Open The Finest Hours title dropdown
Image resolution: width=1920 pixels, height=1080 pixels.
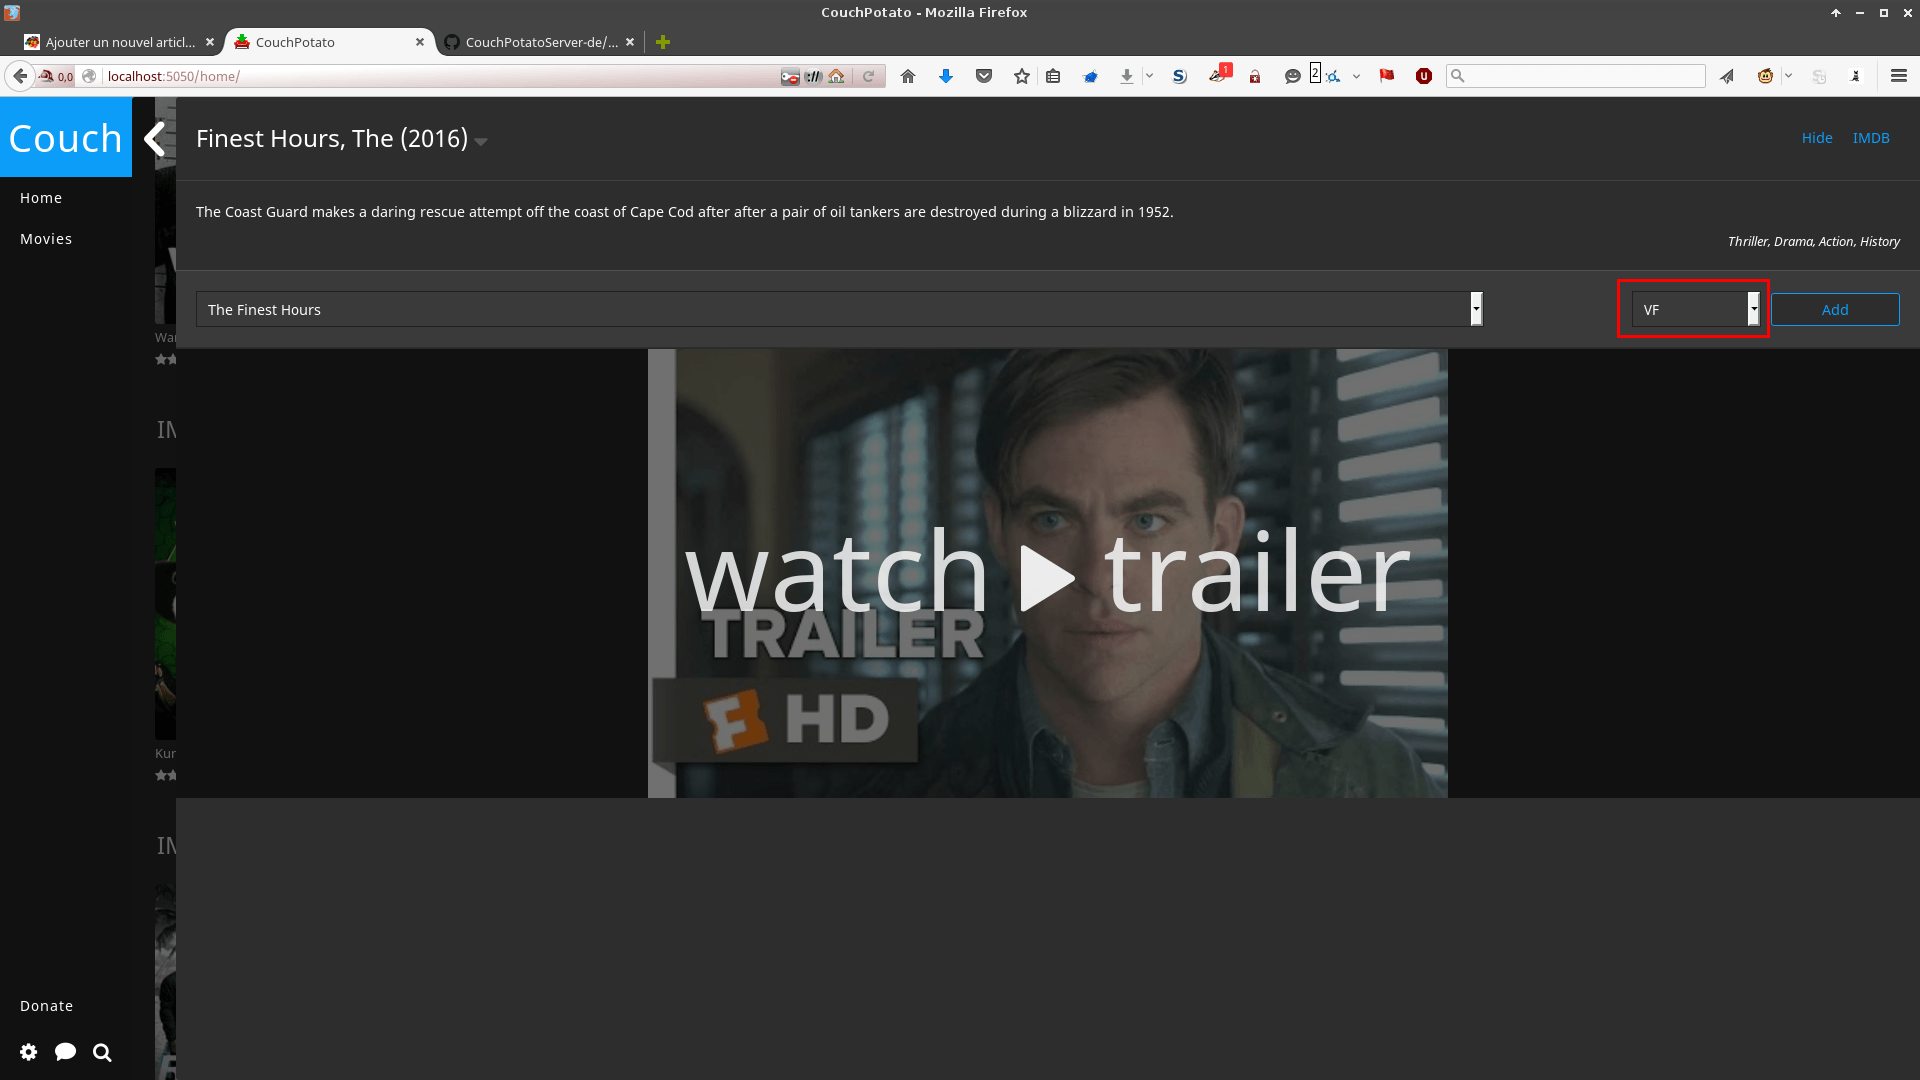click(839, 309)
